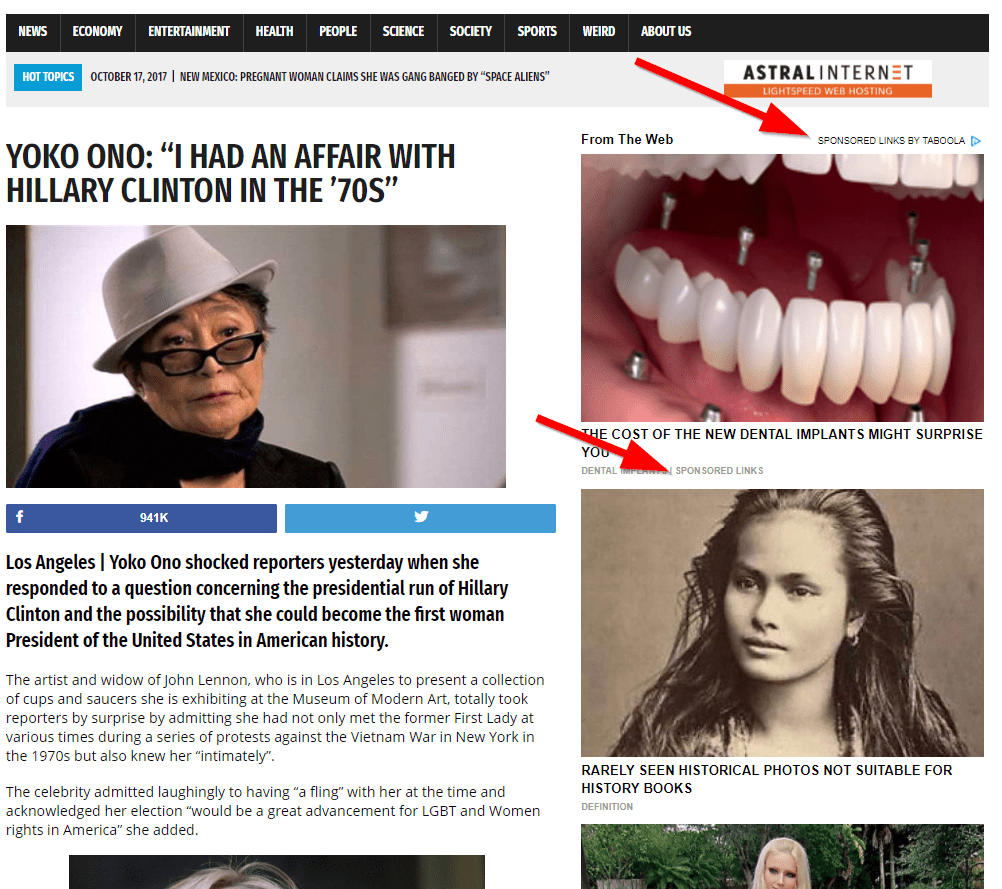This screenshot has width=1002, height=889.
Task: Open the Science menu item
Action: (403, 31)
